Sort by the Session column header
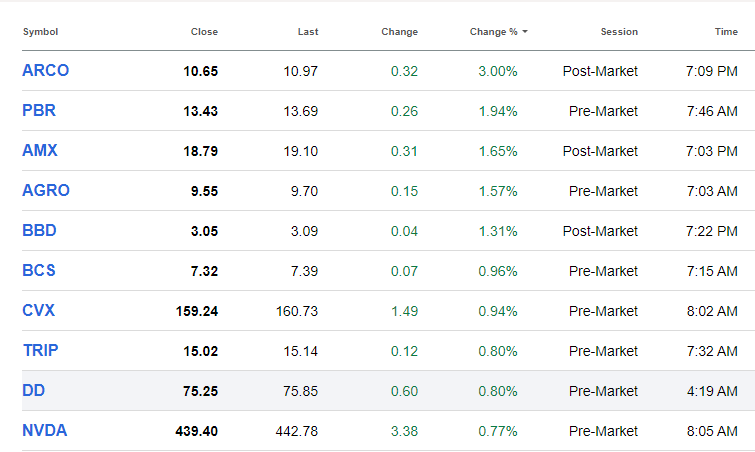The height and width of the screenshot is (452, 755). [619, 32]
